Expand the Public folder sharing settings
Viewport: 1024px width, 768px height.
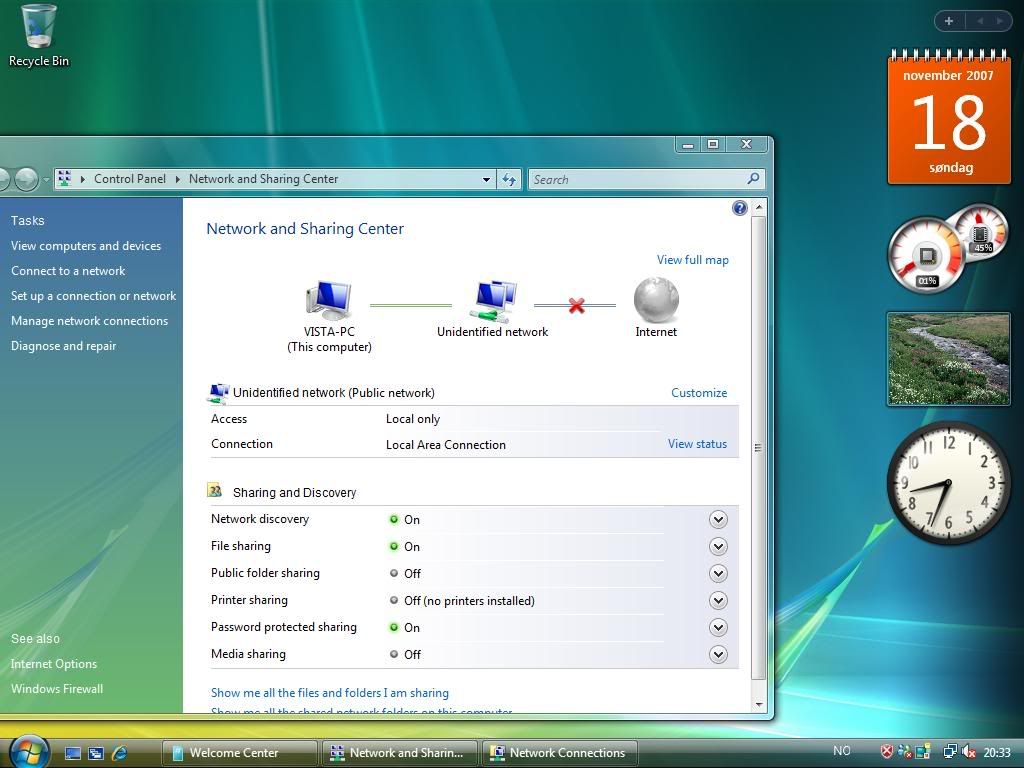click(718, 573)
